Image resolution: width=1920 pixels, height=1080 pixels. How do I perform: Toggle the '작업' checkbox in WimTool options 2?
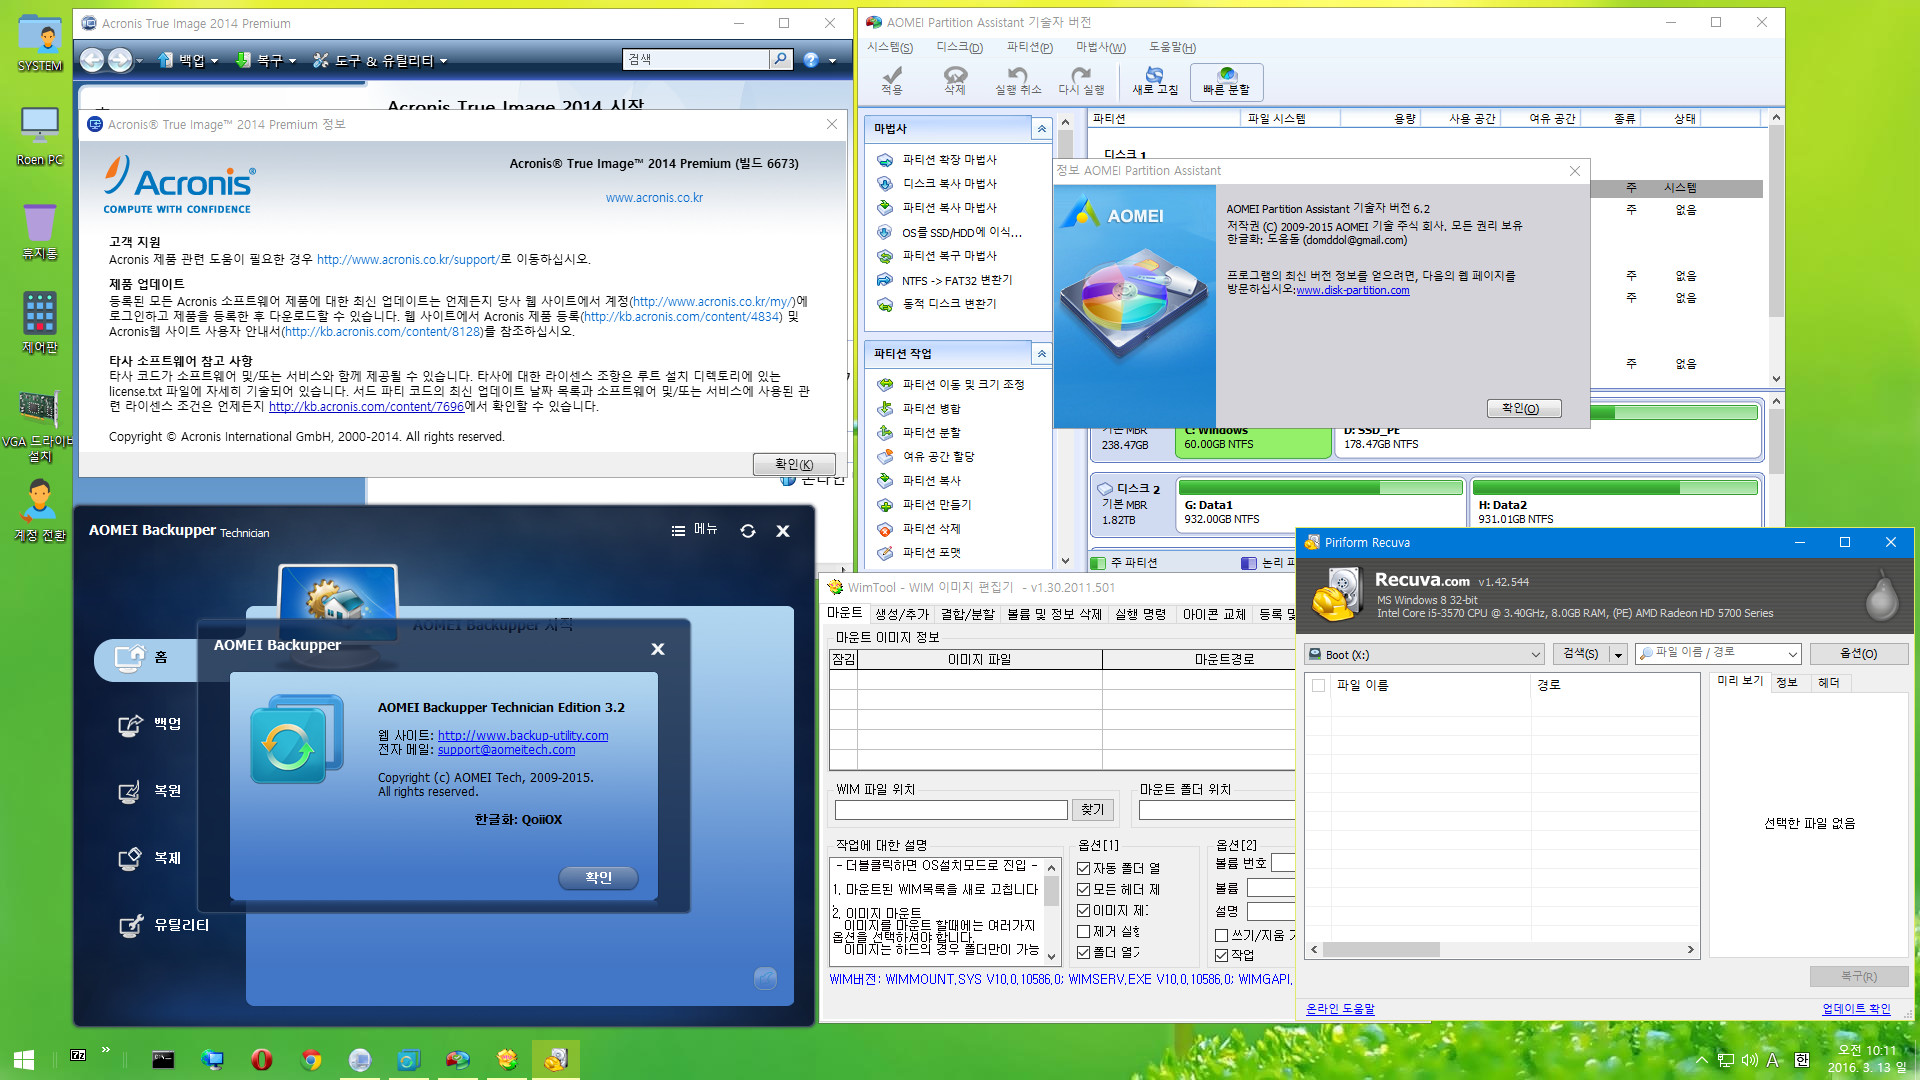click(1221, 956)
